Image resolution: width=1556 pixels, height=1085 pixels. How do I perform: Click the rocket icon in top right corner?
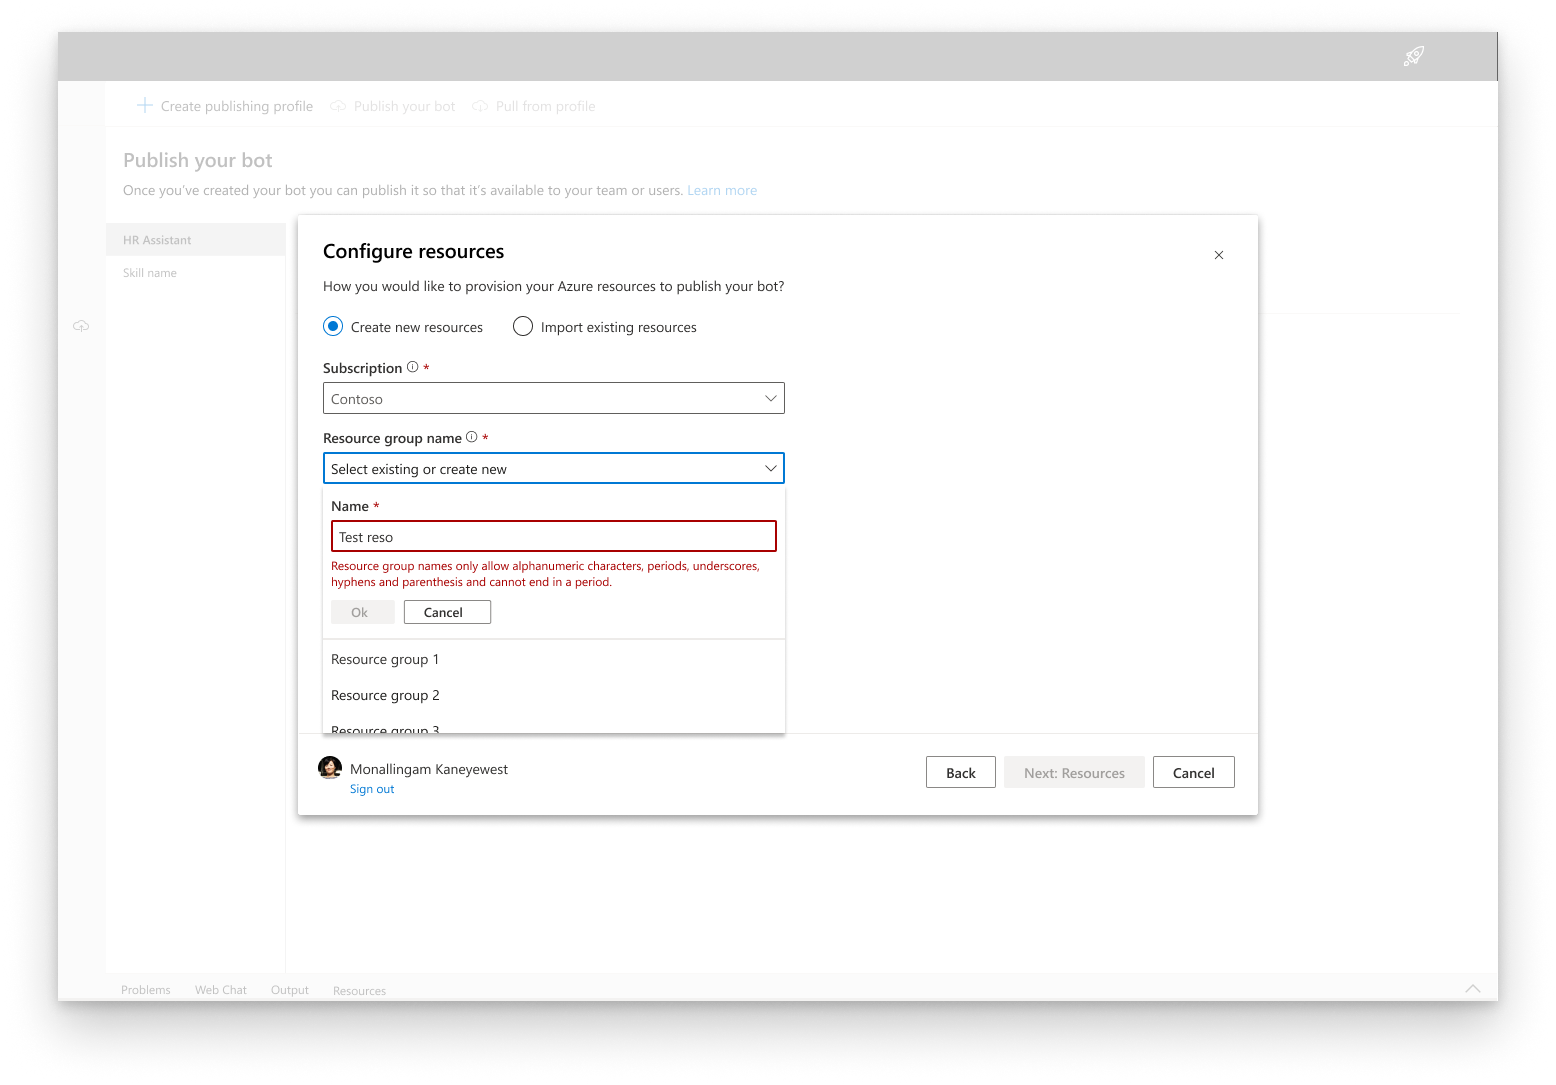point(1413,56)
